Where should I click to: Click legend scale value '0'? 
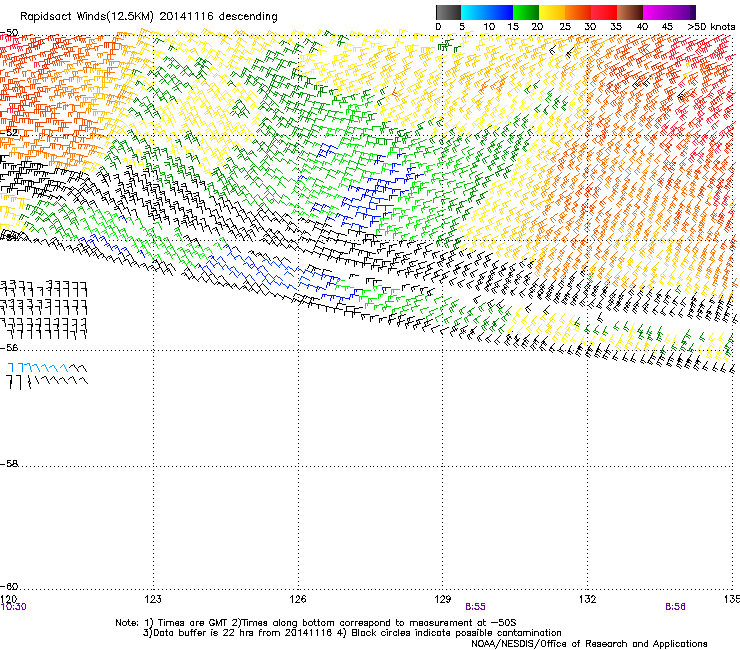click(x=438, y=27)
